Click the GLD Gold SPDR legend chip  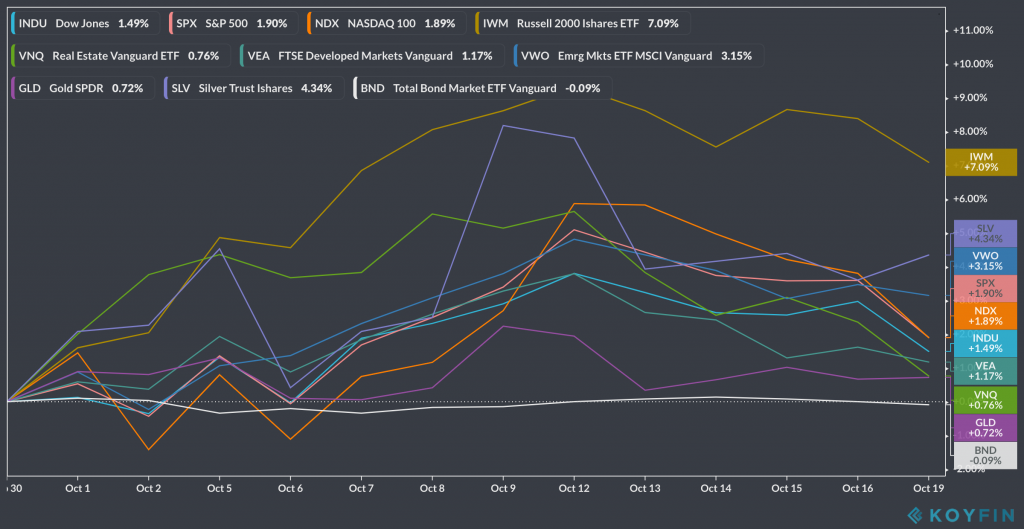[82, 88]
